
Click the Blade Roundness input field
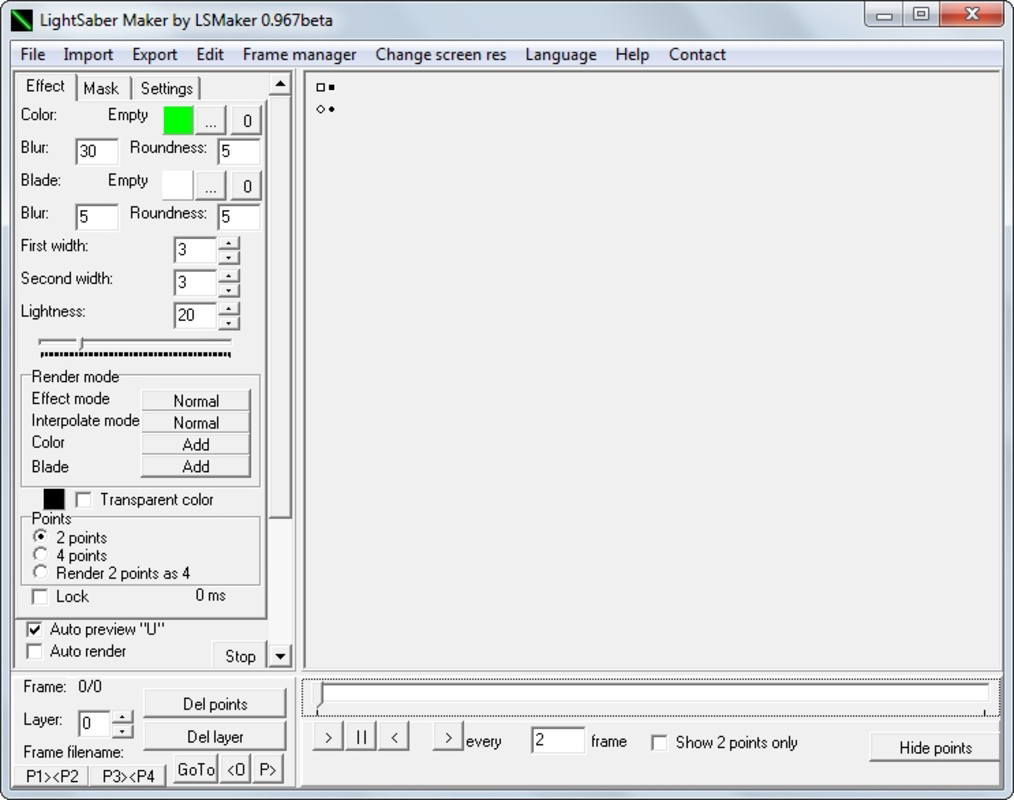coord(239,217)
